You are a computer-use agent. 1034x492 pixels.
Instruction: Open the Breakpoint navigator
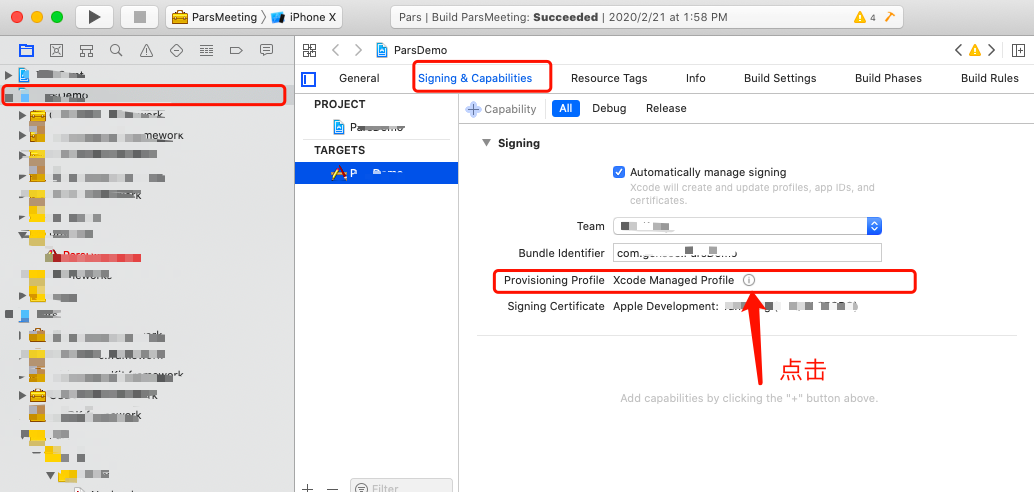(236, 50)
